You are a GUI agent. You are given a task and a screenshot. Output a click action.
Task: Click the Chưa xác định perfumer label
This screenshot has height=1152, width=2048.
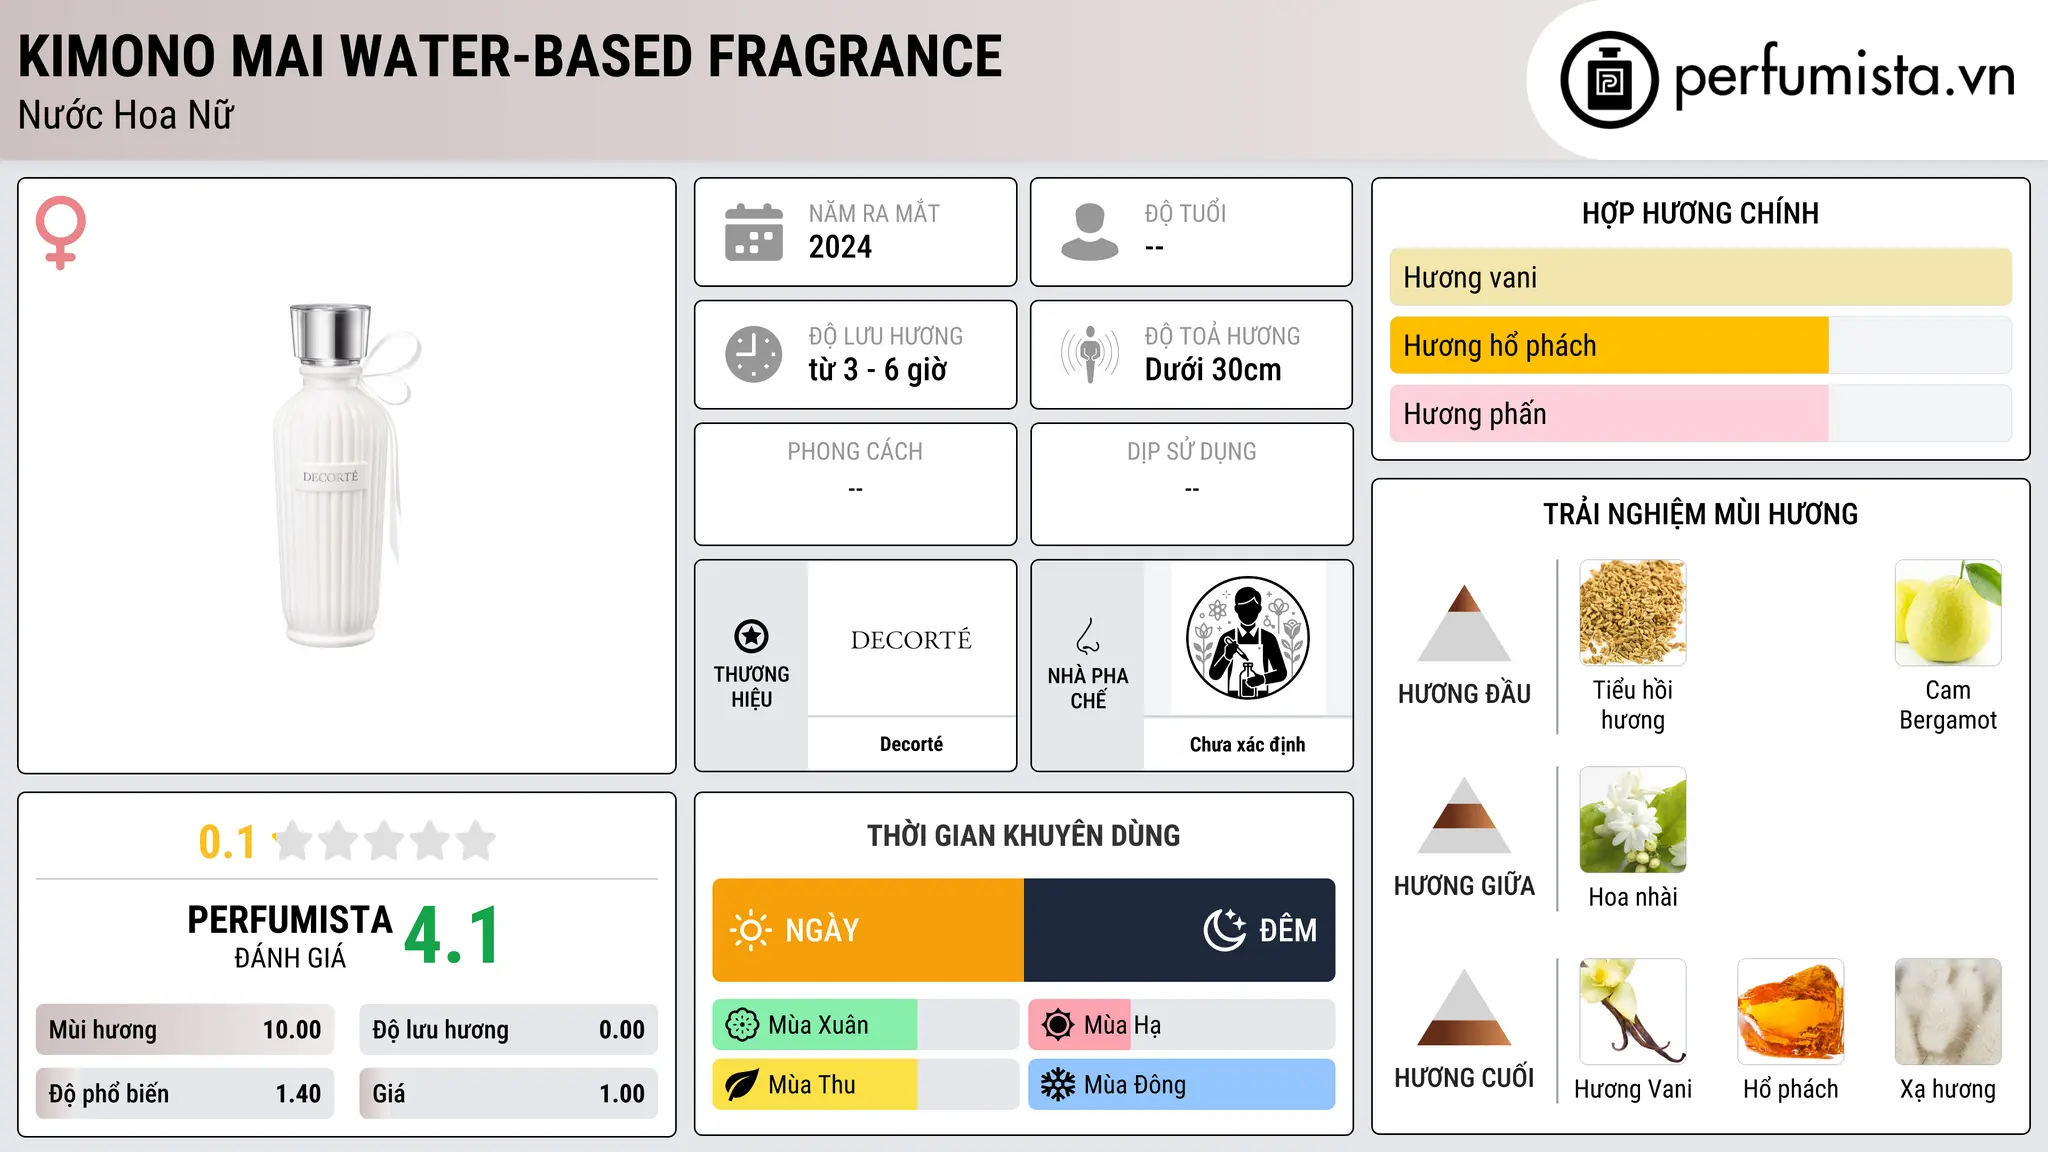point(1247,744)
